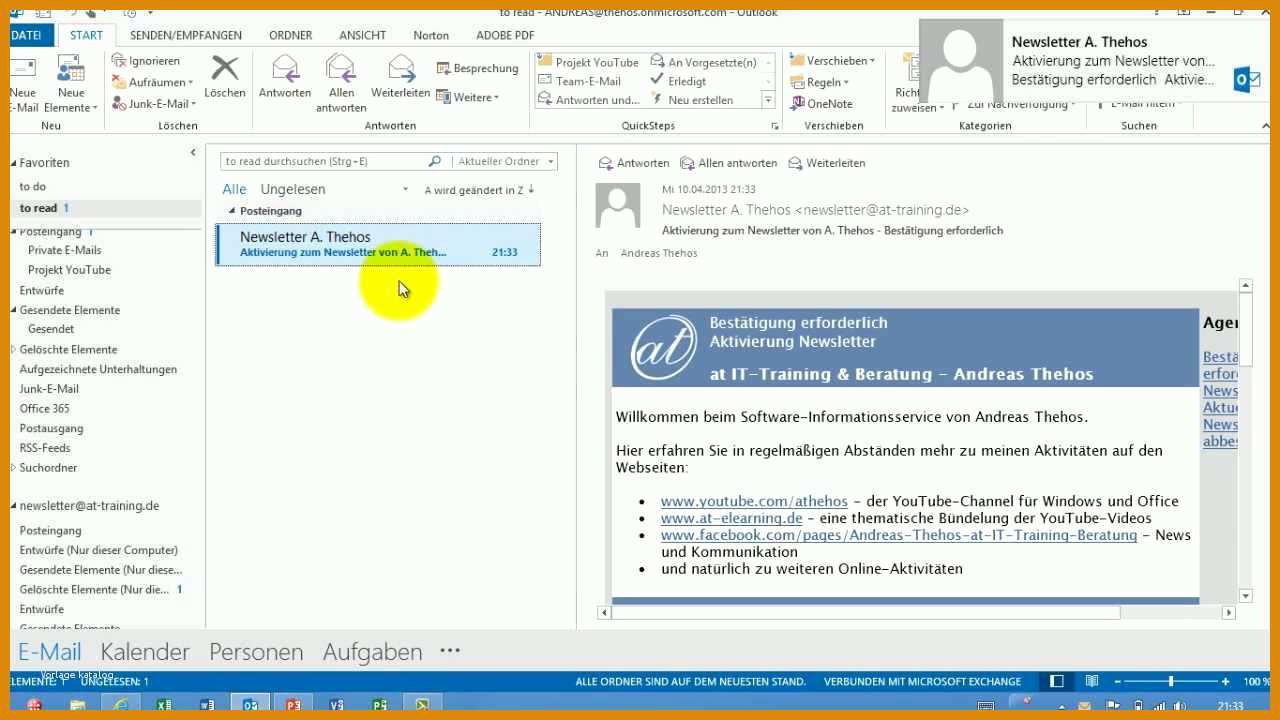Image resolution: width=1280 pixels, height=720 pixels.
Task: Collapse the Favoriten group
Action: pos(14,163)
